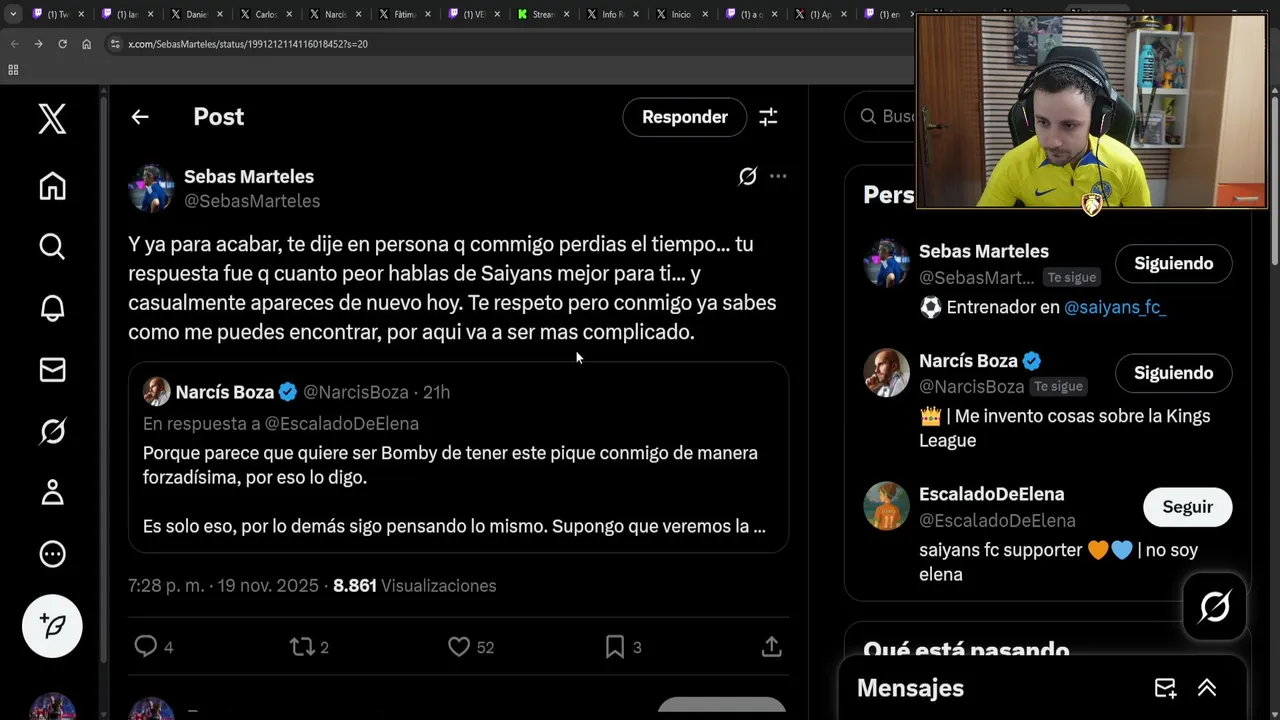1280x720 pixels.
Task: Open site information icon in address bar
Action: click(115, 44)
